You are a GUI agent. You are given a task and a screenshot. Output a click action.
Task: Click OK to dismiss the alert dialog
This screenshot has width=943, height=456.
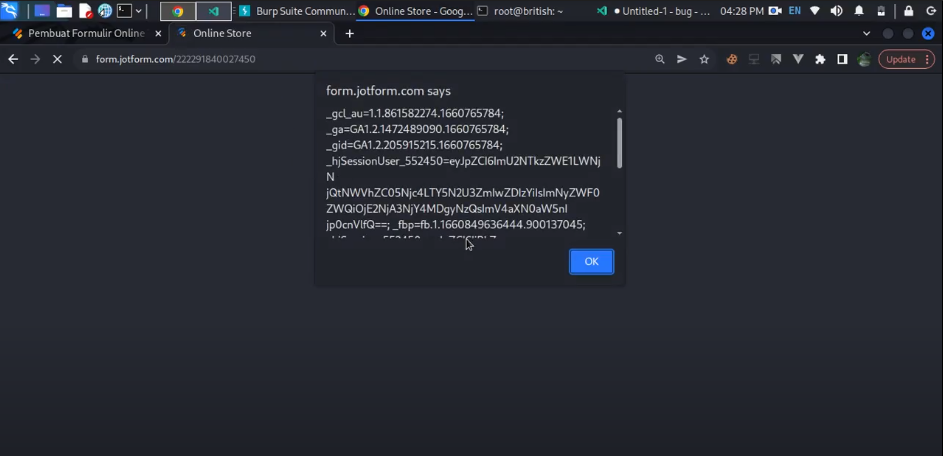pyautogui.click(x=591, y=261)
